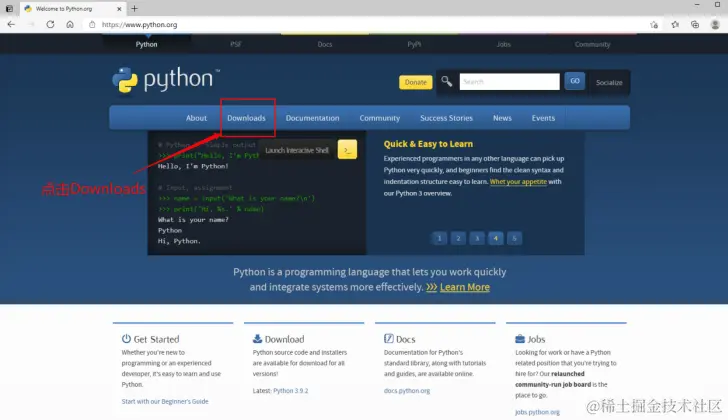Switch to slideshow slide 4
The image size is (728, 420).
(495, 238)
